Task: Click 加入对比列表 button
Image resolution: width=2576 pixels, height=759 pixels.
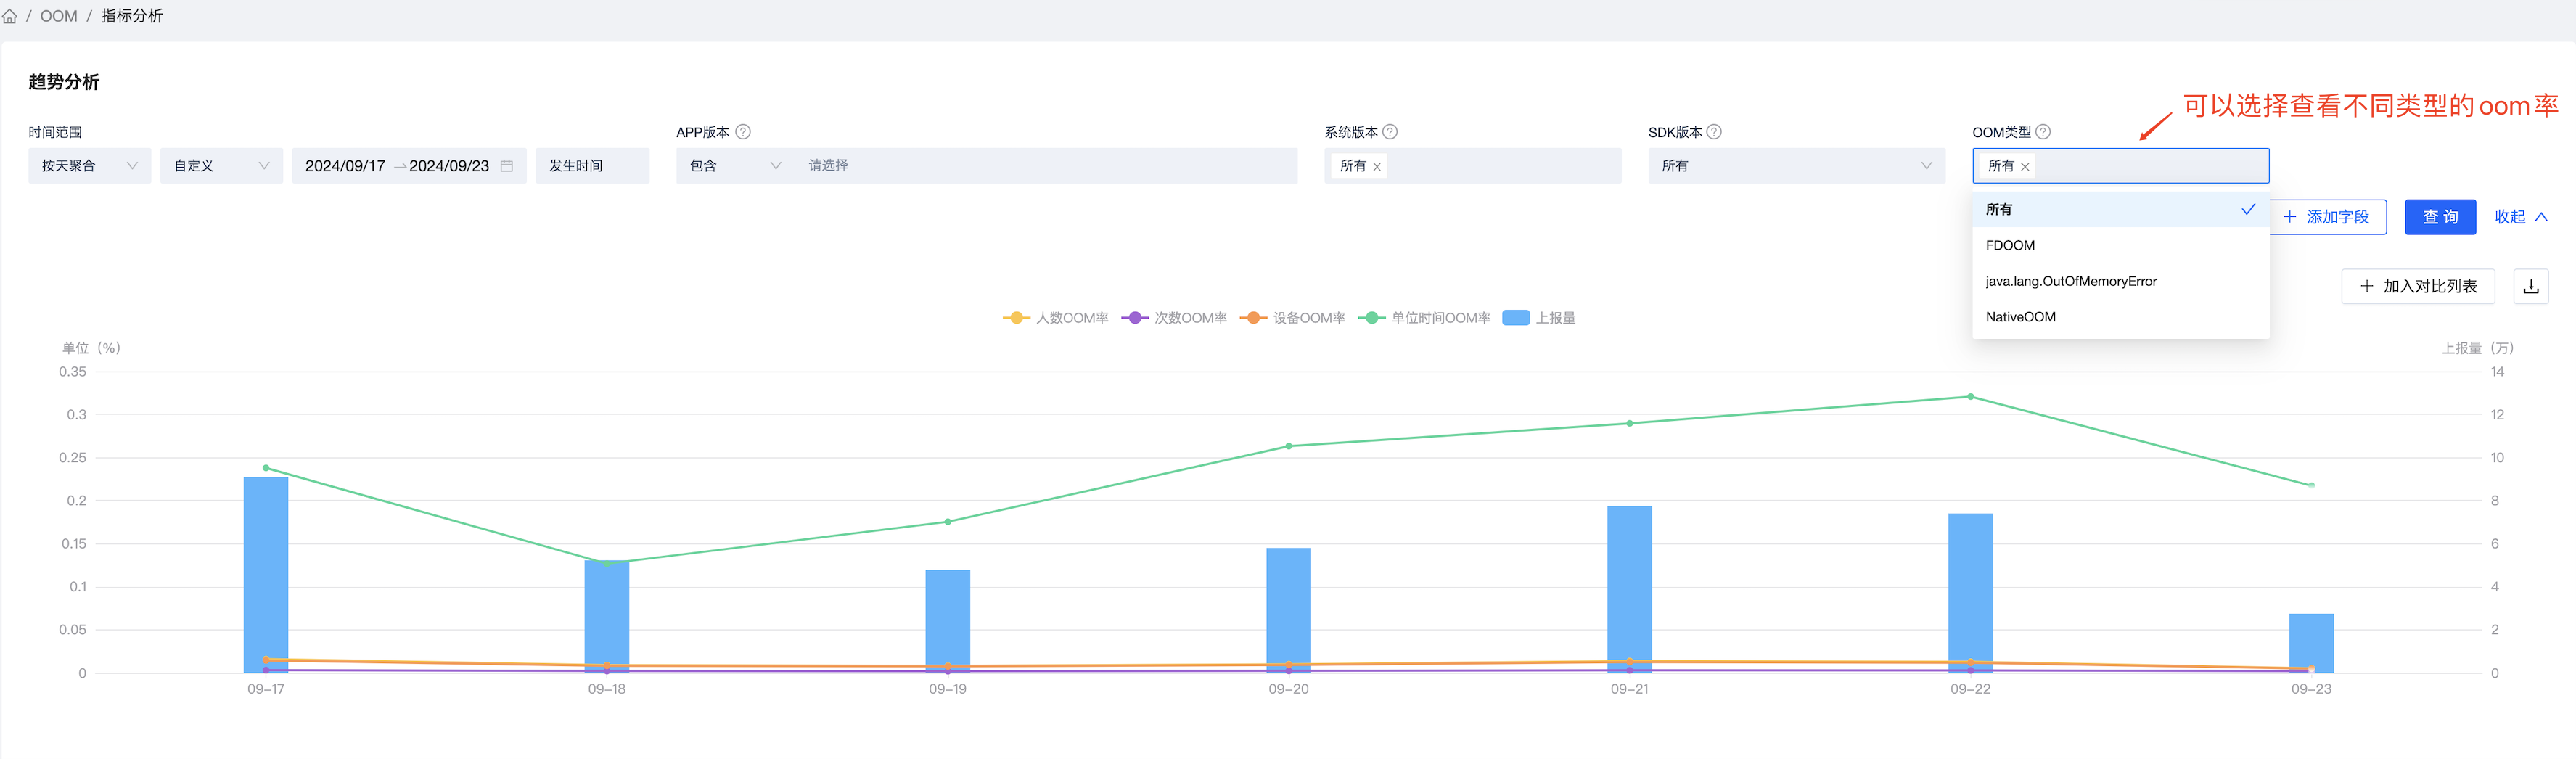Action: click(x=2418, y=287)
